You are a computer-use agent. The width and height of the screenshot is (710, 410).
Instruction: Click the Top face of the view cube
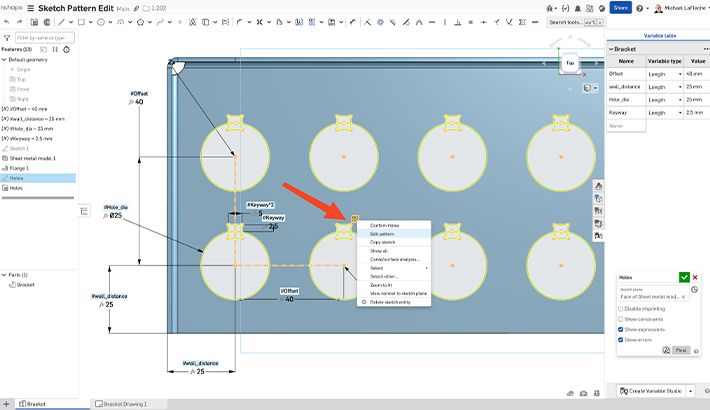[570, 63]
